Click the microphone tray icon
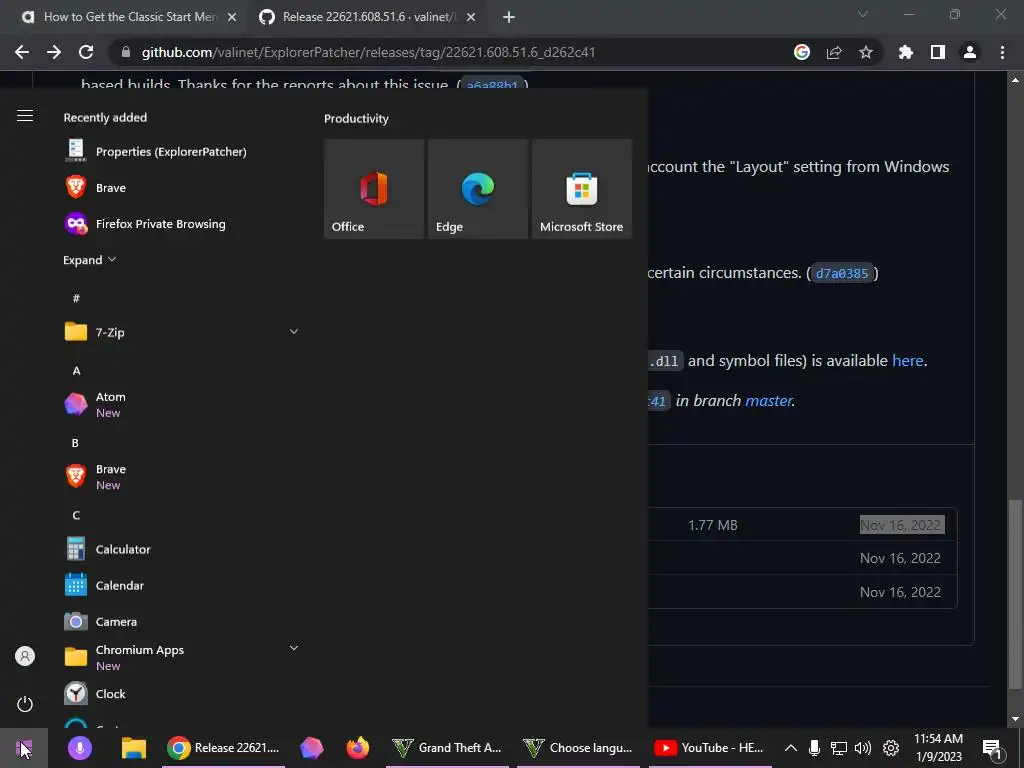1024x768 pixels. [814, 748]
